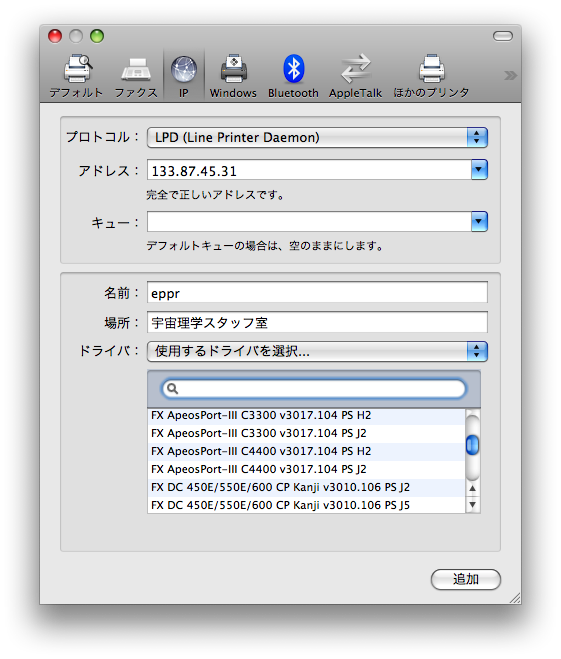561x659 pixels.
Task: Expand the キュー queue dropdown arrow
Action: pyautogui.click(x=479, y=221)
